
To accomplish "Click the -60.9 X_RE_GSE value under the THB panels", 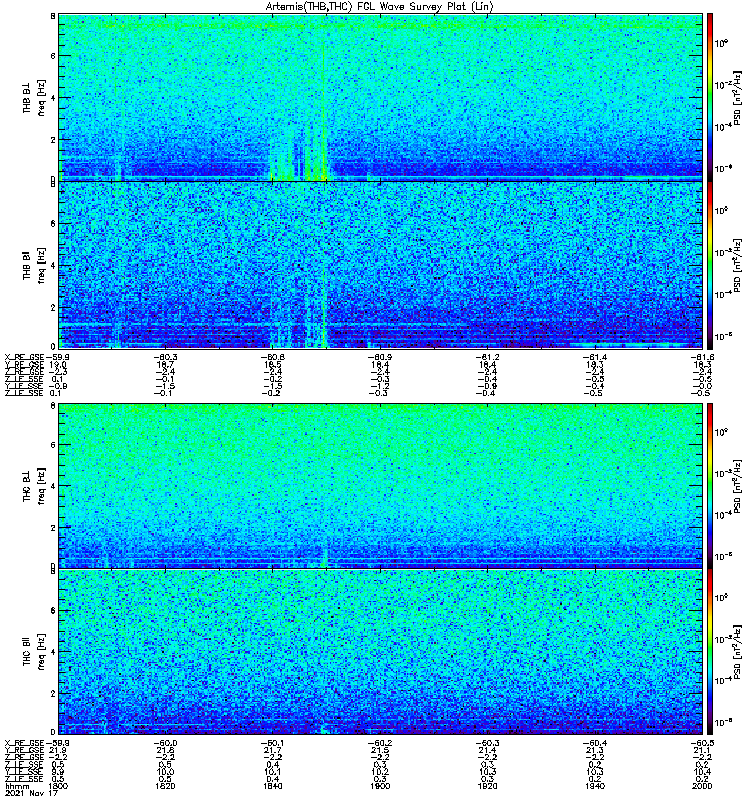I will coord(380,357).
